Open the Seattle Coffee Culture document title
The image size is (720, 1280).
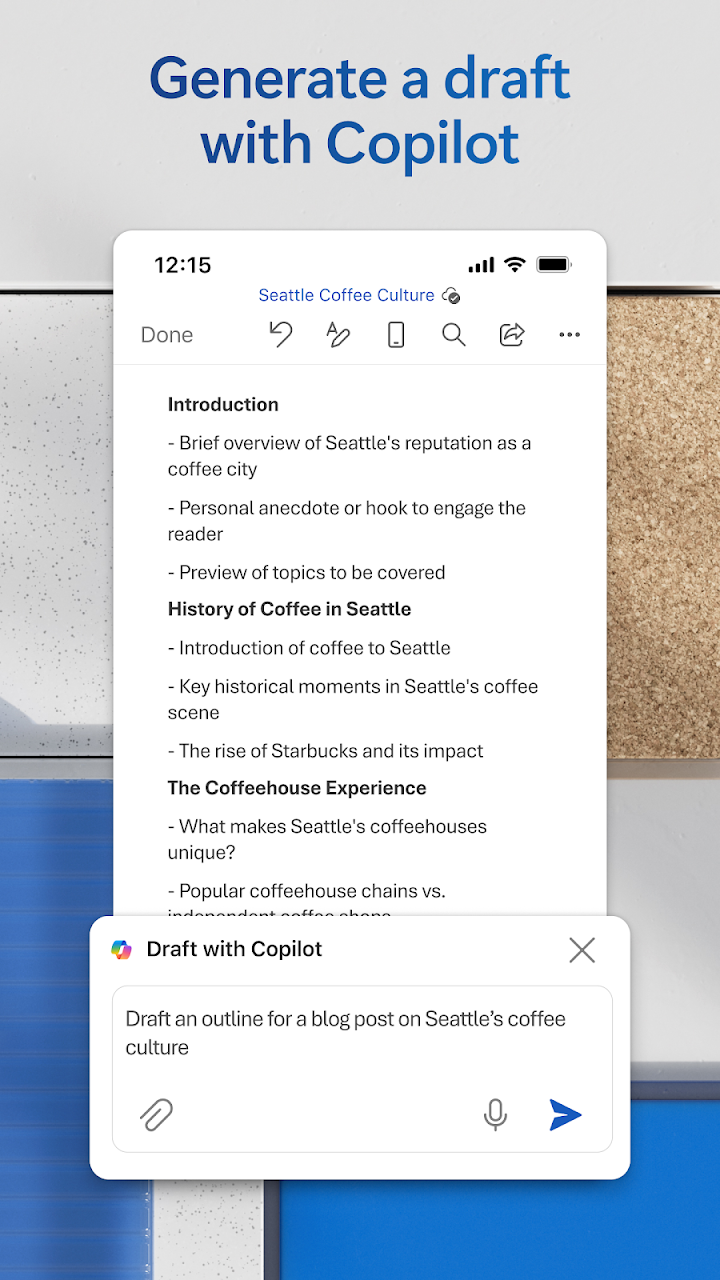346,295
